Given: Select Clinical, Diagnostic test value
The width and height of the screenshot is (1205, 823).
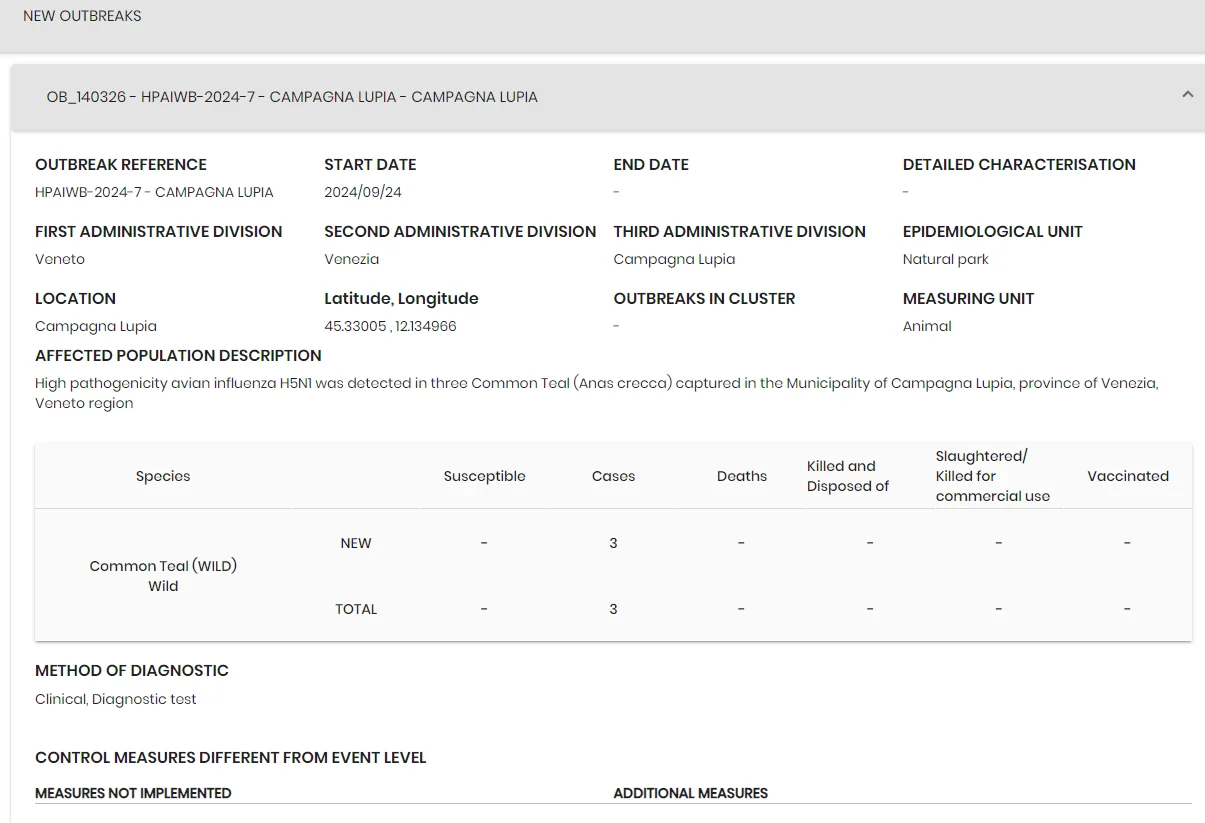Looking at the screenshot, I should pos(116,699).
